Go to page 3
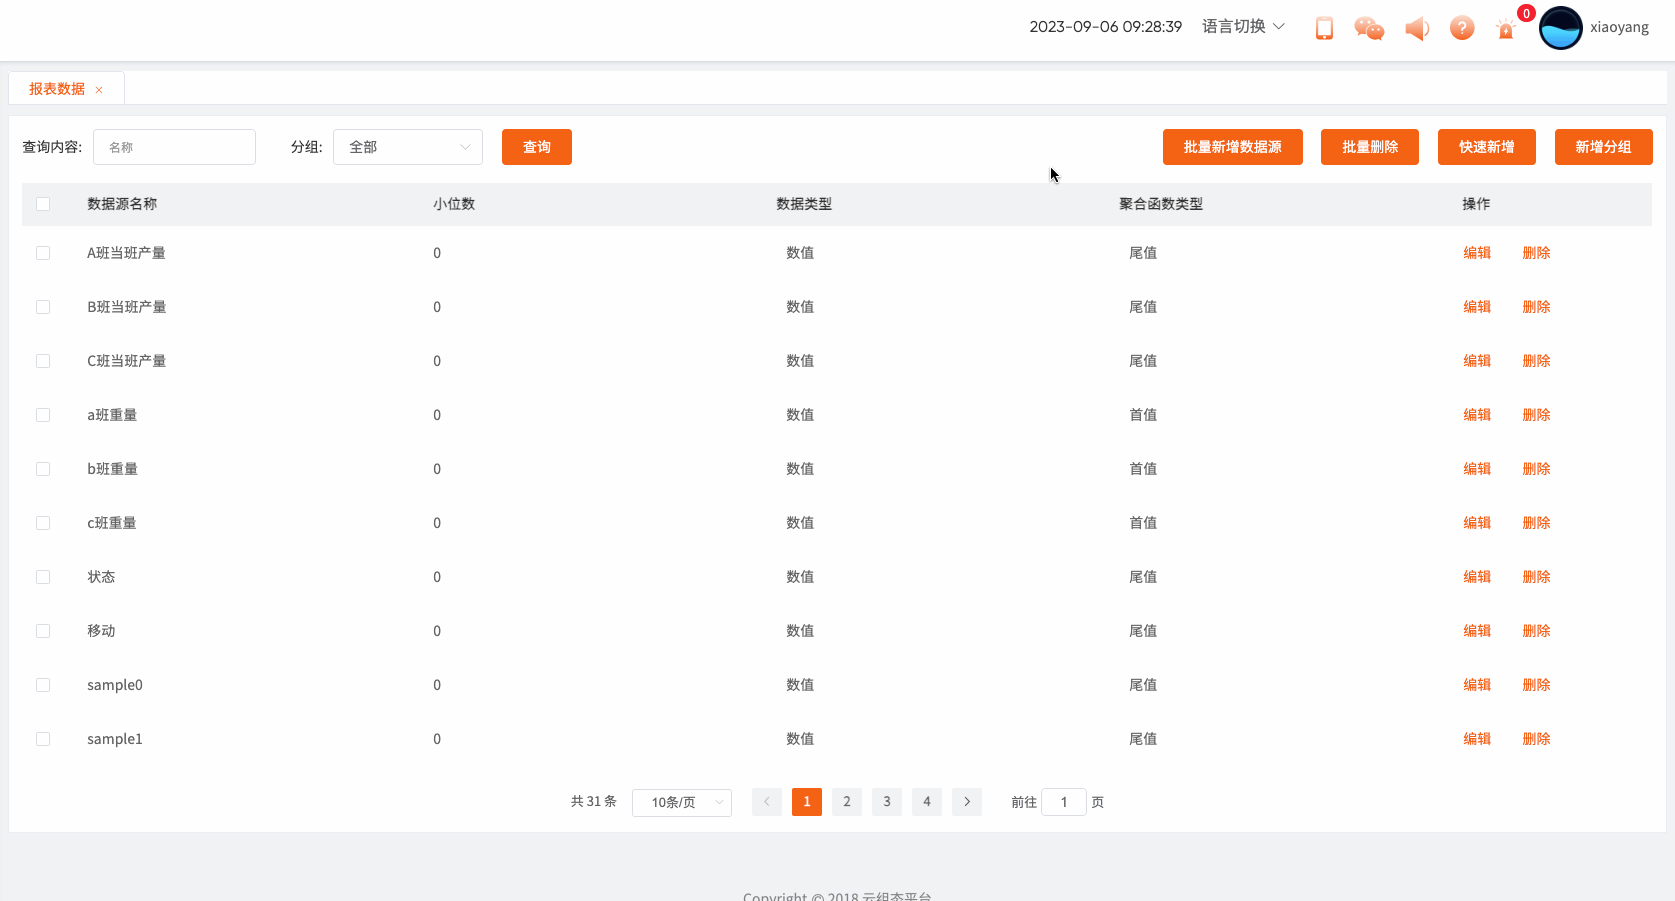1675x901 pixels. tap(887, 802)
